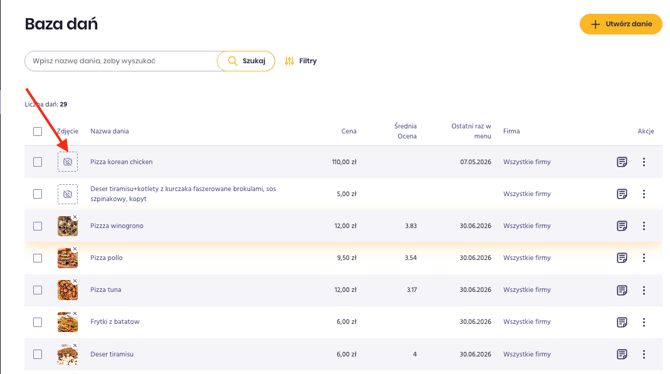The image size is (670, 374).
Task: Click the Szukaj search button
Action: (x=246, y=61)
